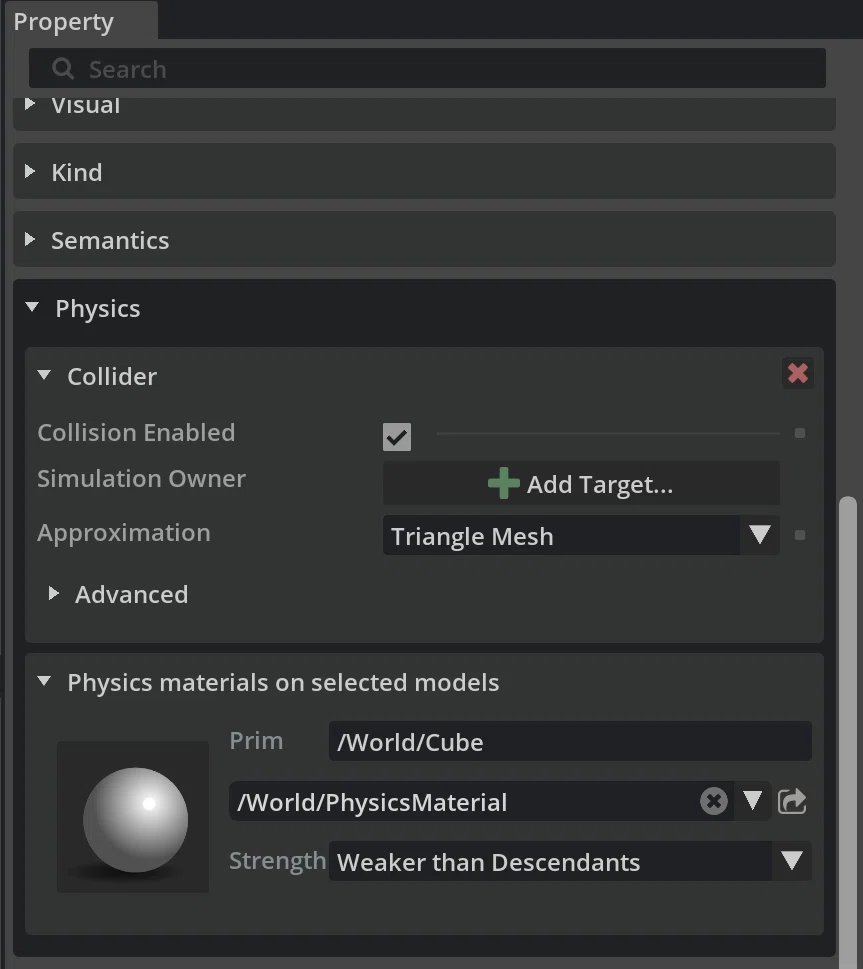Screen dimensions: 863x969
Task: Click the green plus Add Target icon
Action: click(x=504, y=483)
